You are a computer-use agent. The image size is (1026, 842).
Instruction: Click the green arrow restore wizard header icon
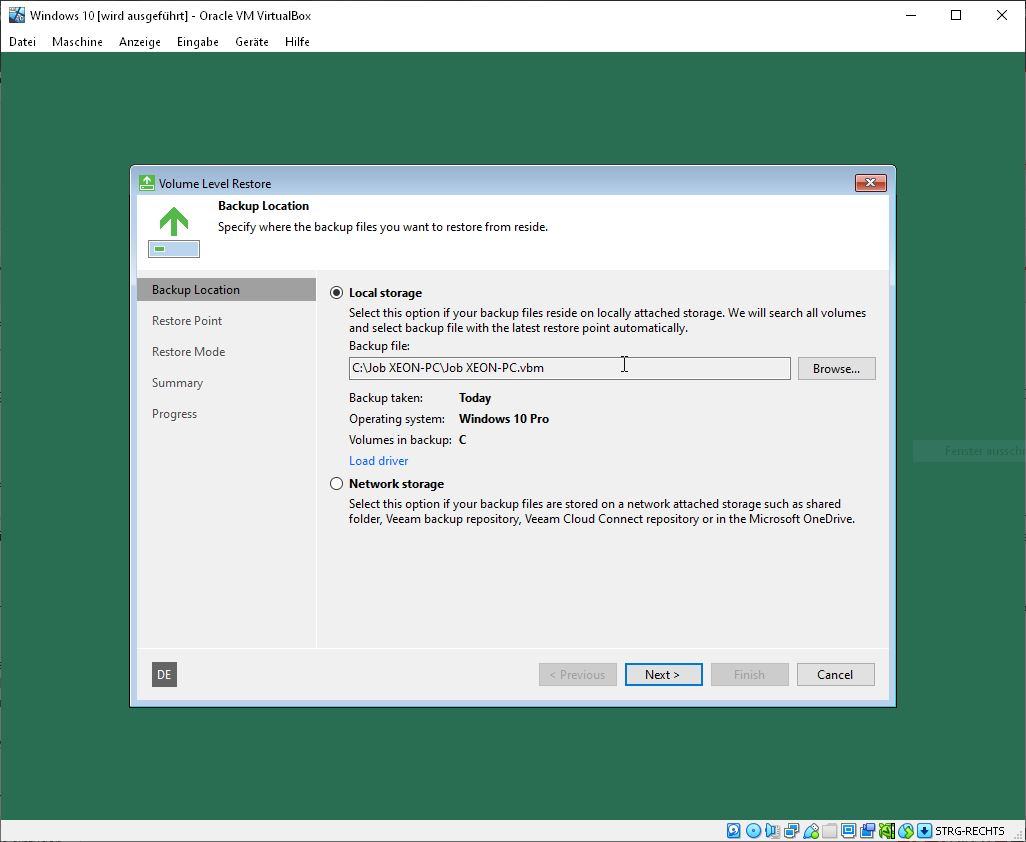(x=173, y=232)
